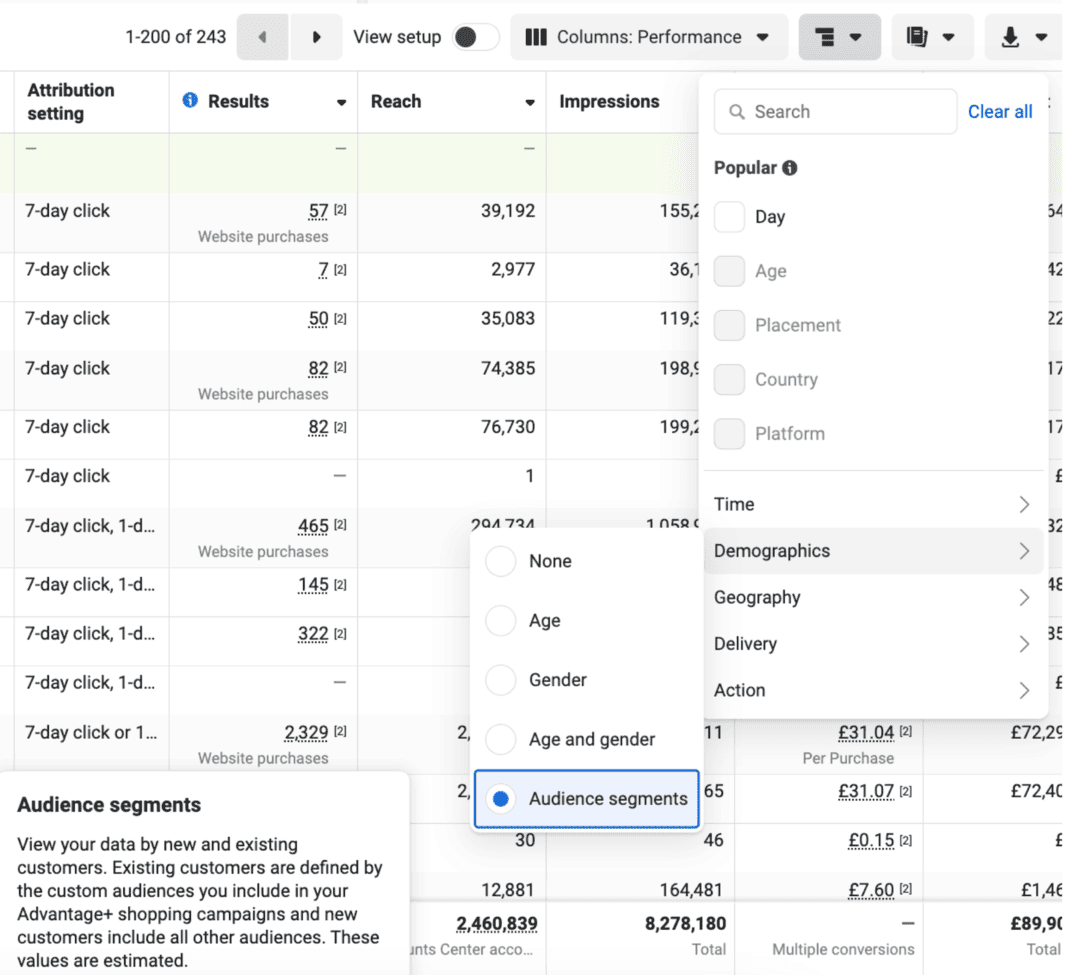Screen dimensions: 1070x975
Task: Click the footnote marker beside £31.04
Action: (906, 731)
